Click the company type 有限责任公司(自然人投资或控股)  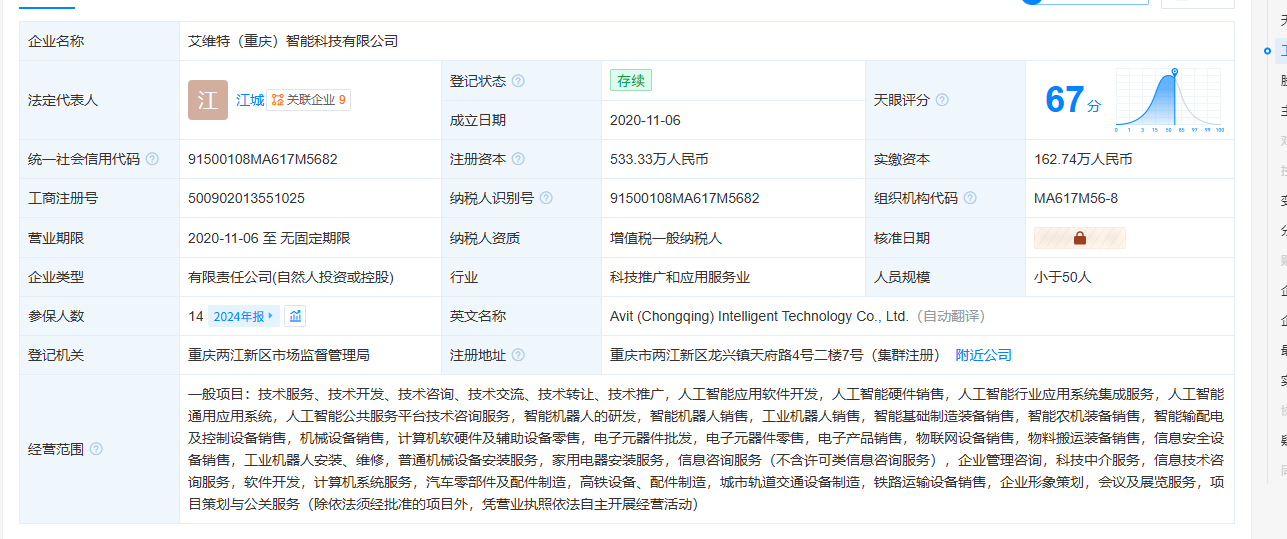[291, 277]
